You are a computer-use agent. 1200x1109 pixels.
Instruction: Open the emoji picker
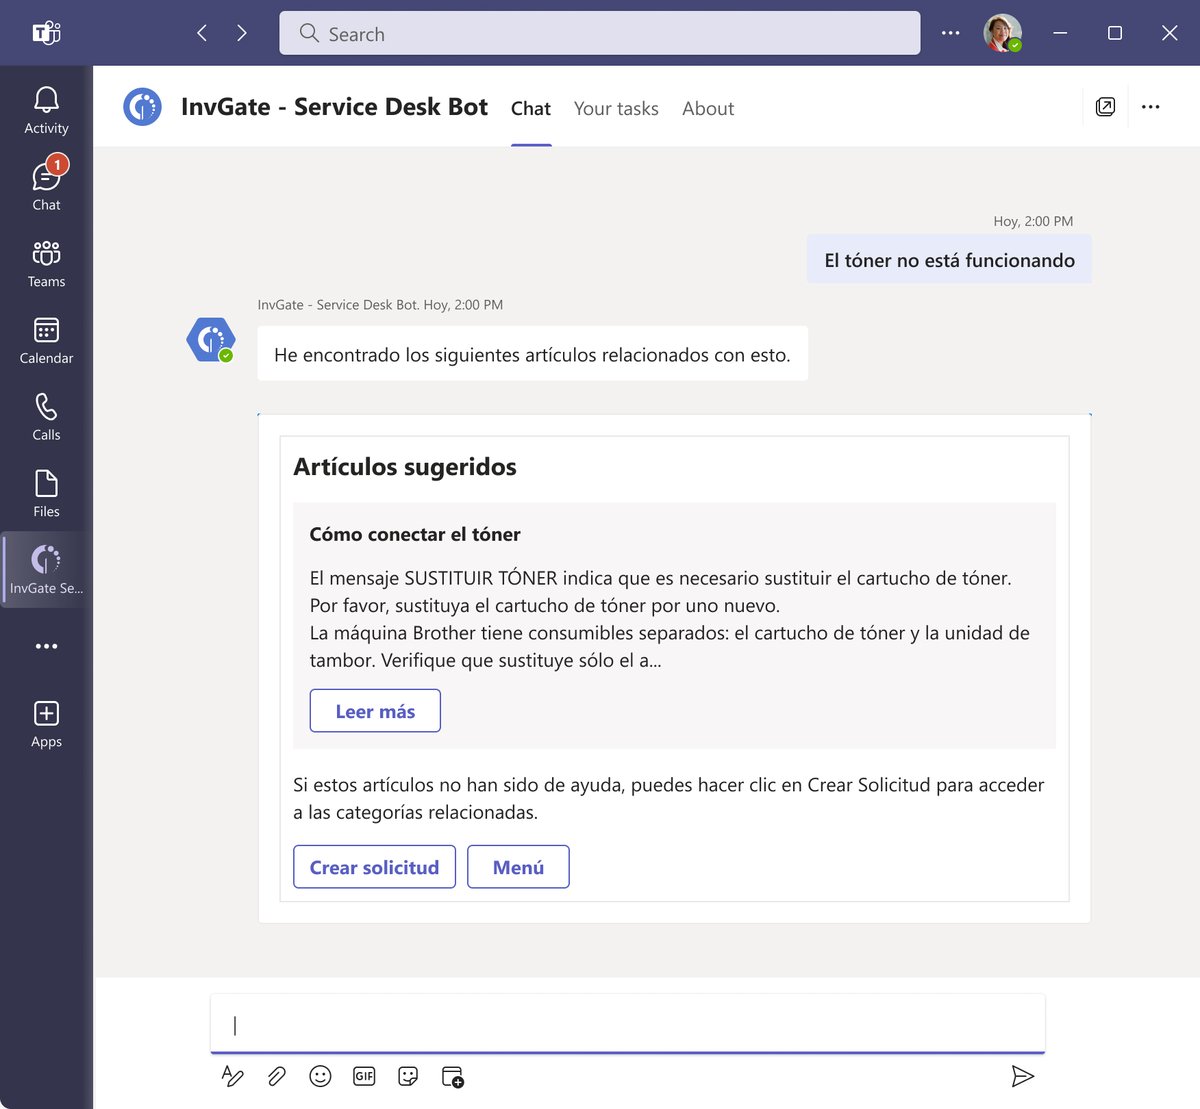point(320,1076)
